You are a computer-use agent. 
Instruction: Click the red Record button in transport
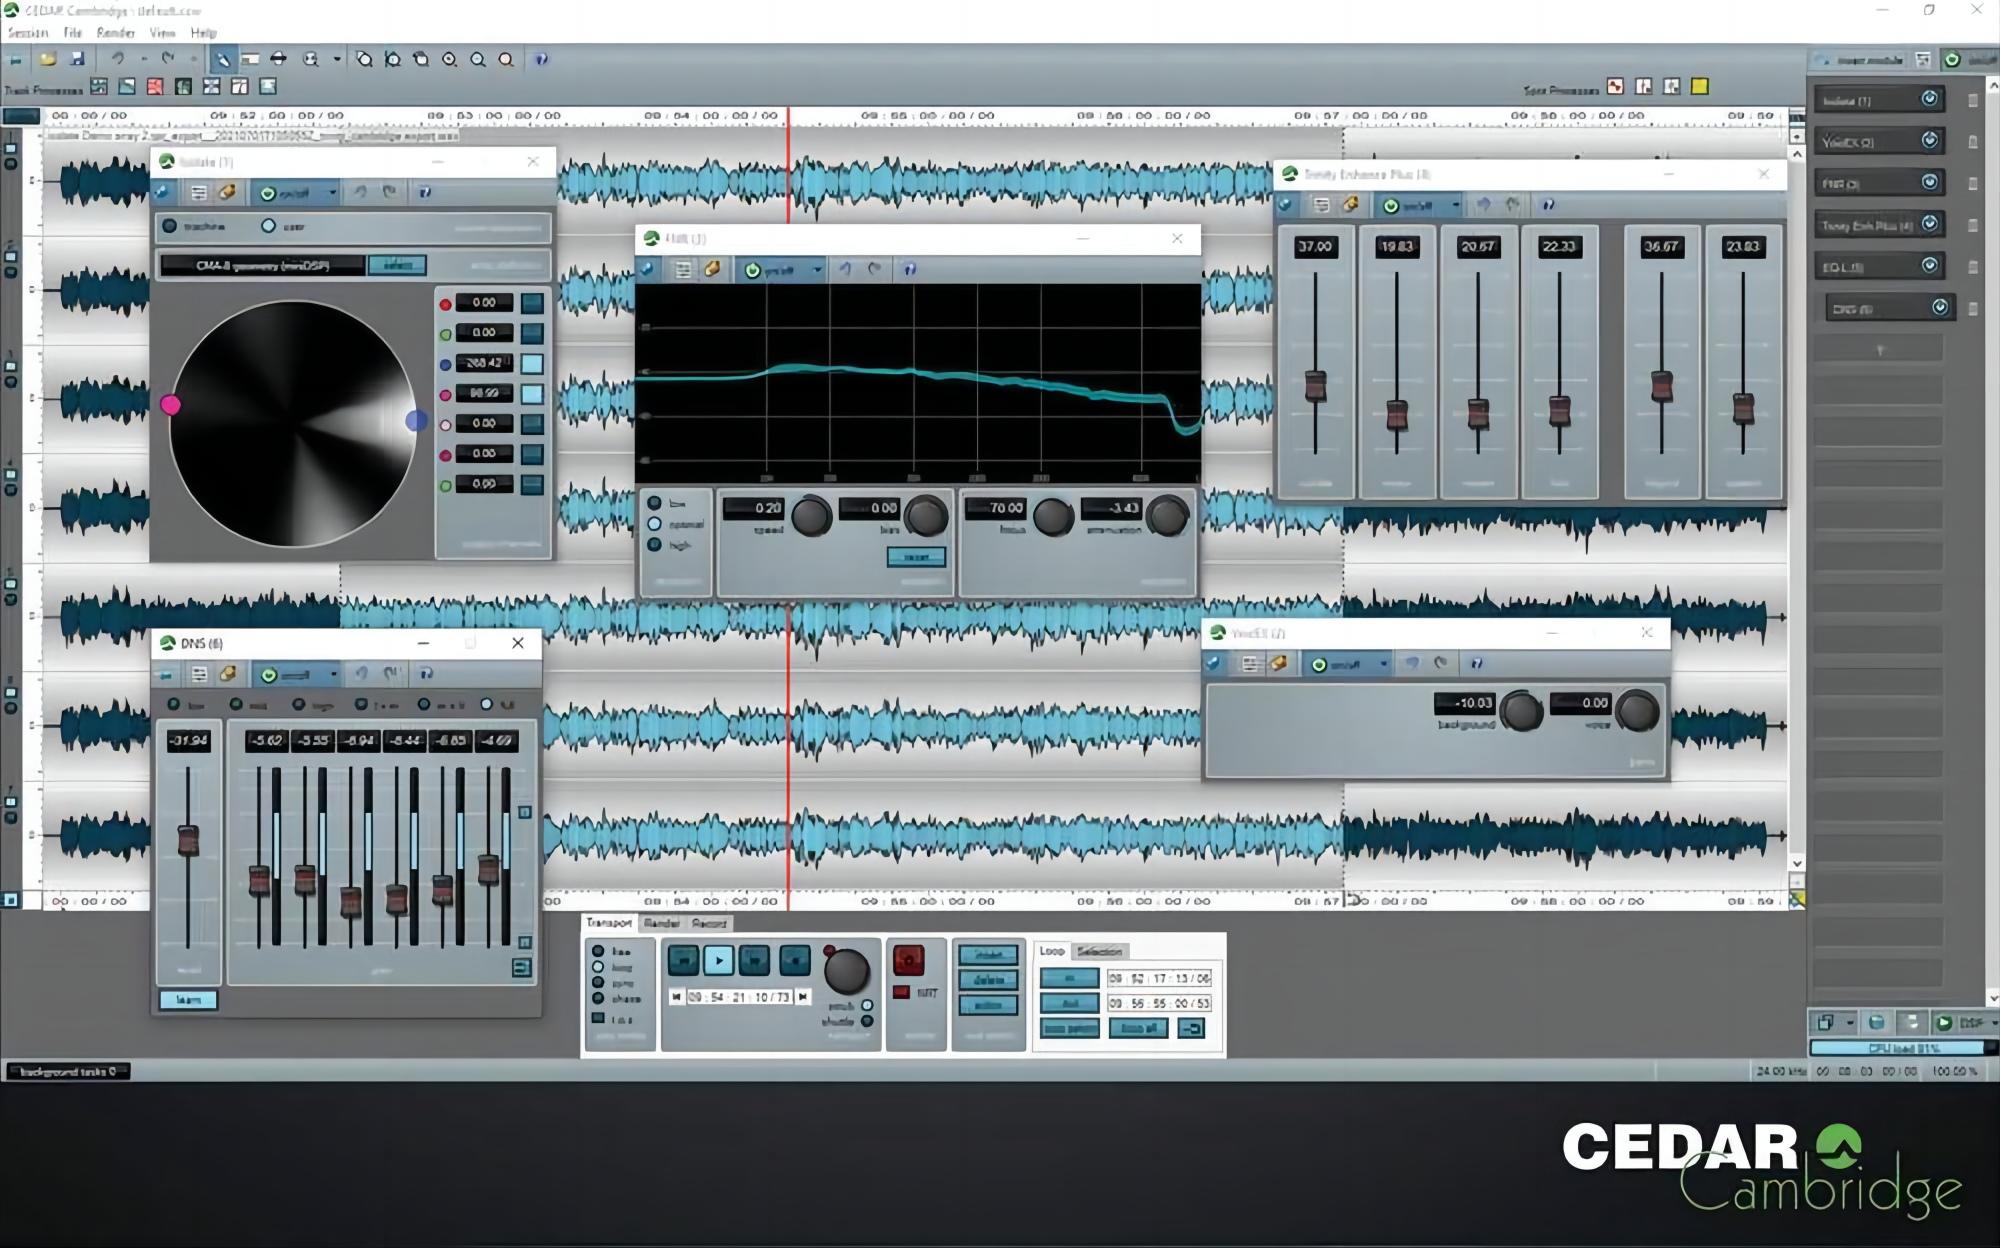tap(908, 960)
